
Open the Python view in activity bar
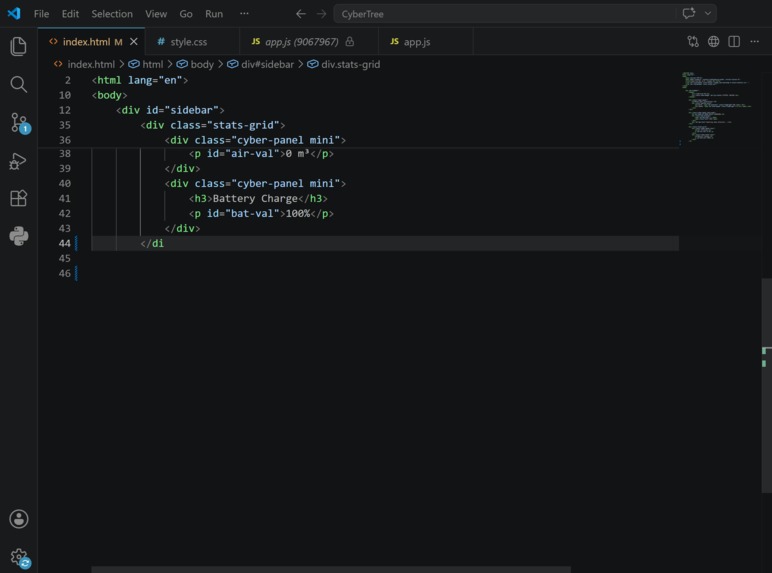[x=18, y=236]
